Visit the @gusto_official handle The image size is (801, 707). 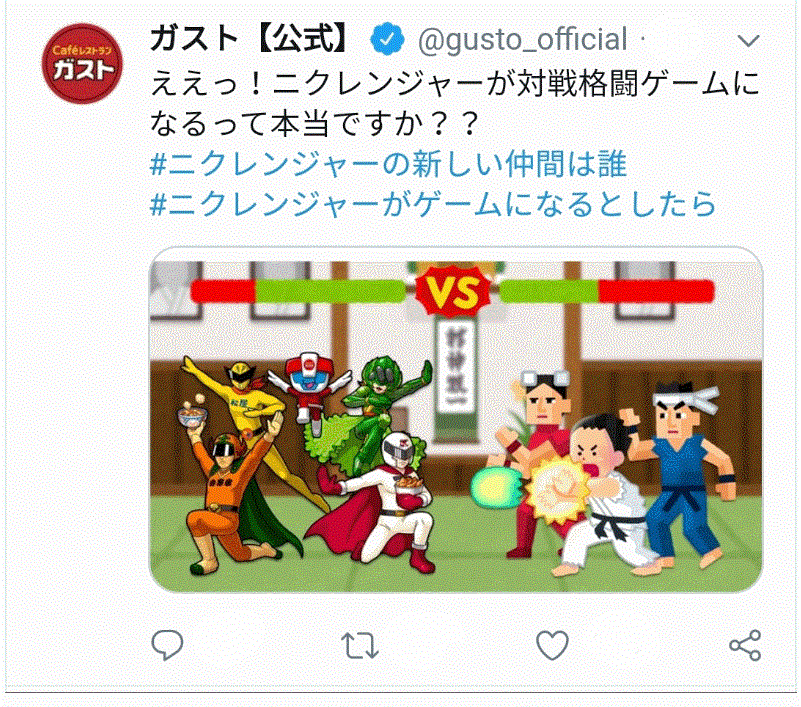pyautogui.click(x=522, y=40)
